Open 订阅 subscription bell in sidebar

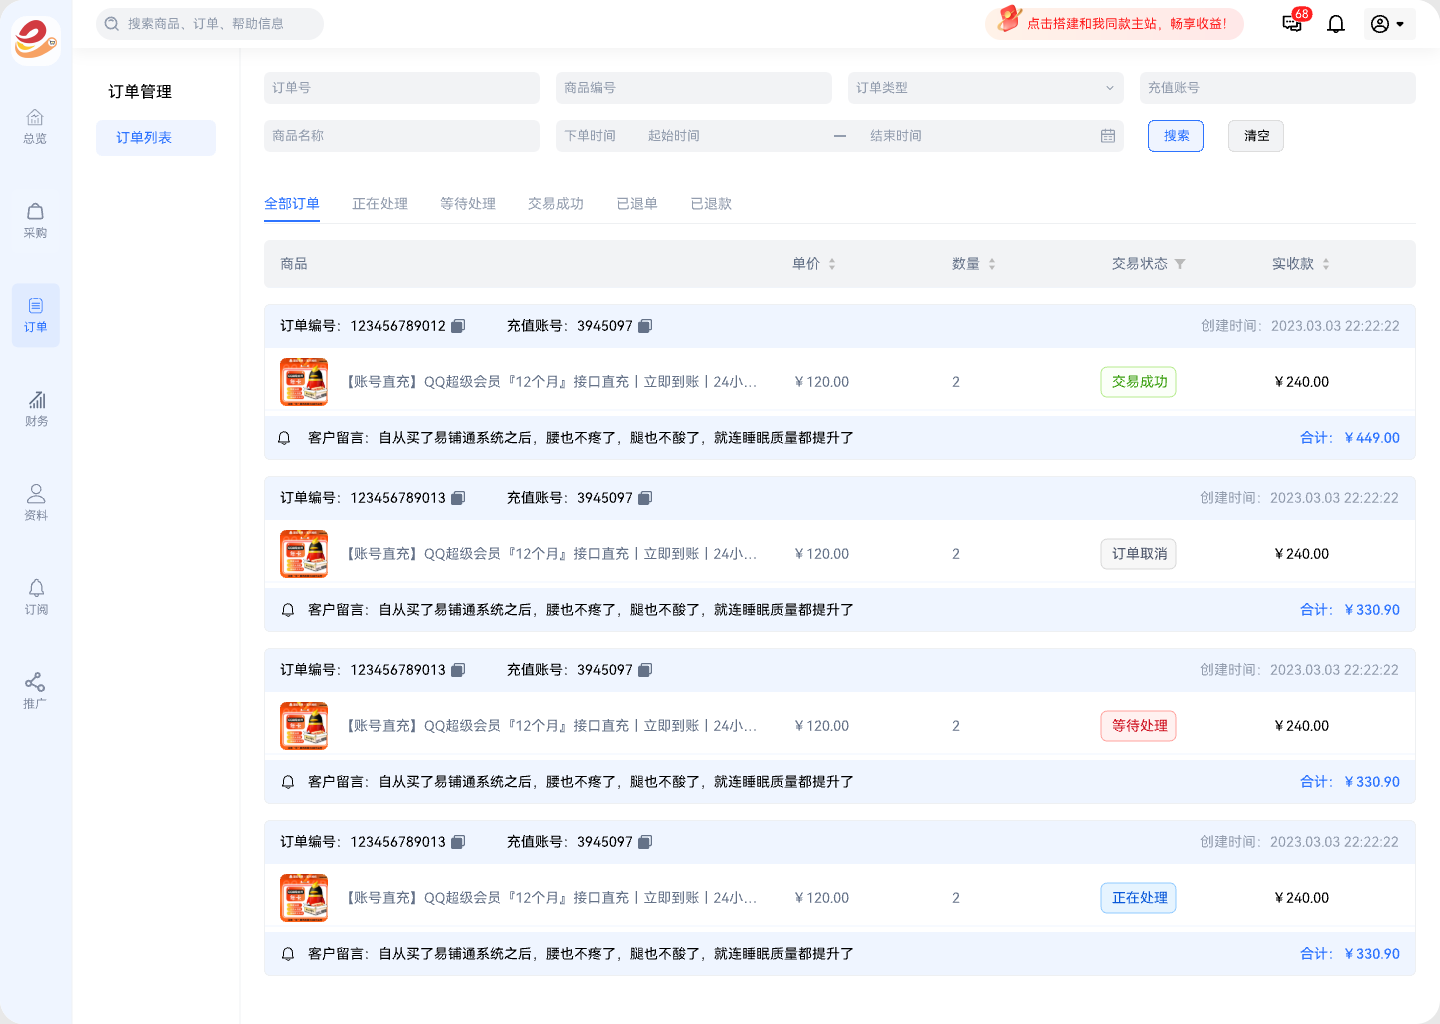click(36, 597)
